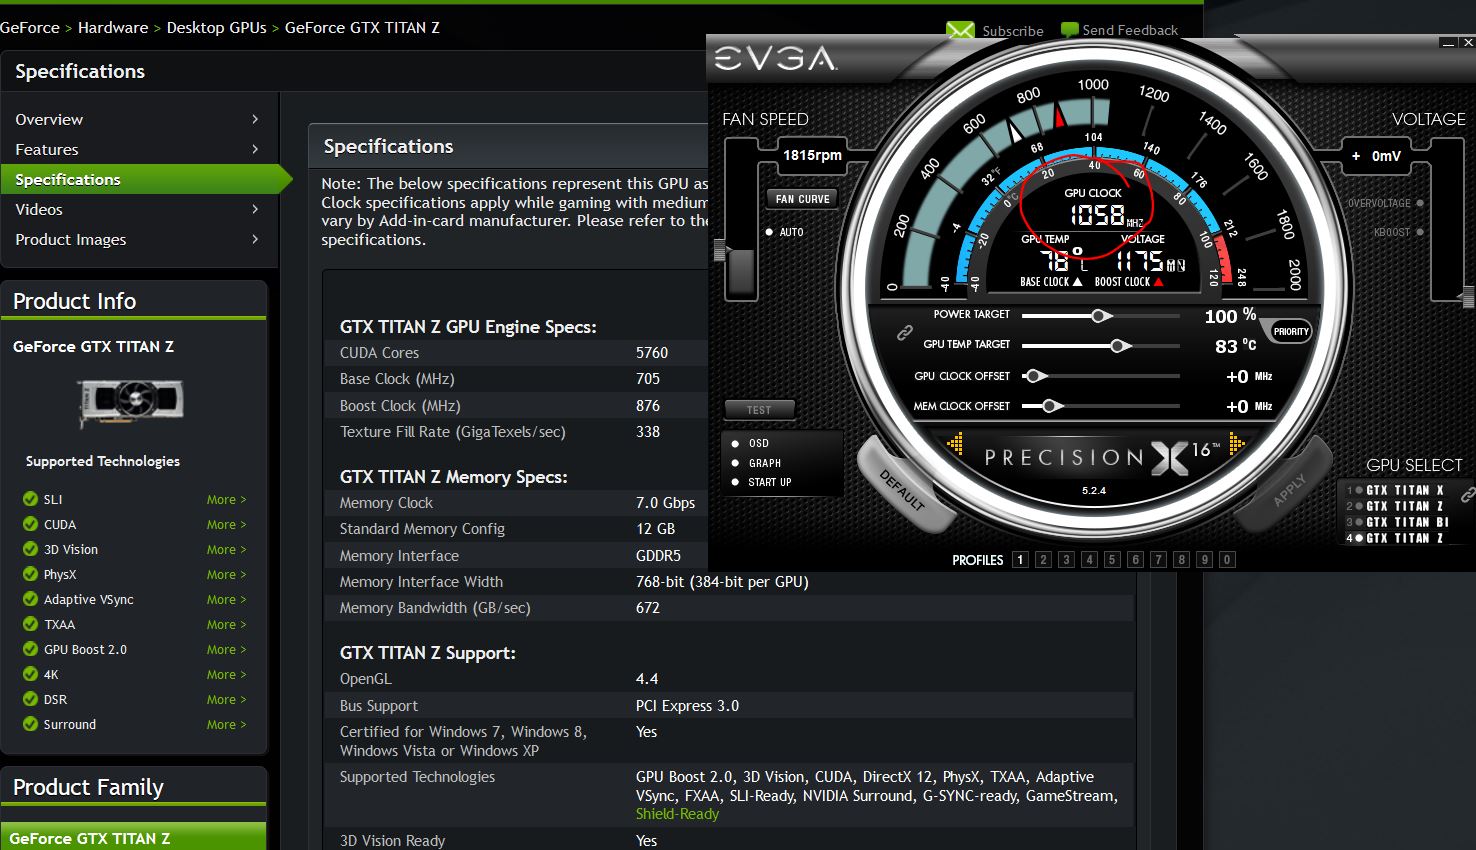Enable AUTO fan speed mode
This screenshot has width=1476, height=850.
(x=769, y=232)
